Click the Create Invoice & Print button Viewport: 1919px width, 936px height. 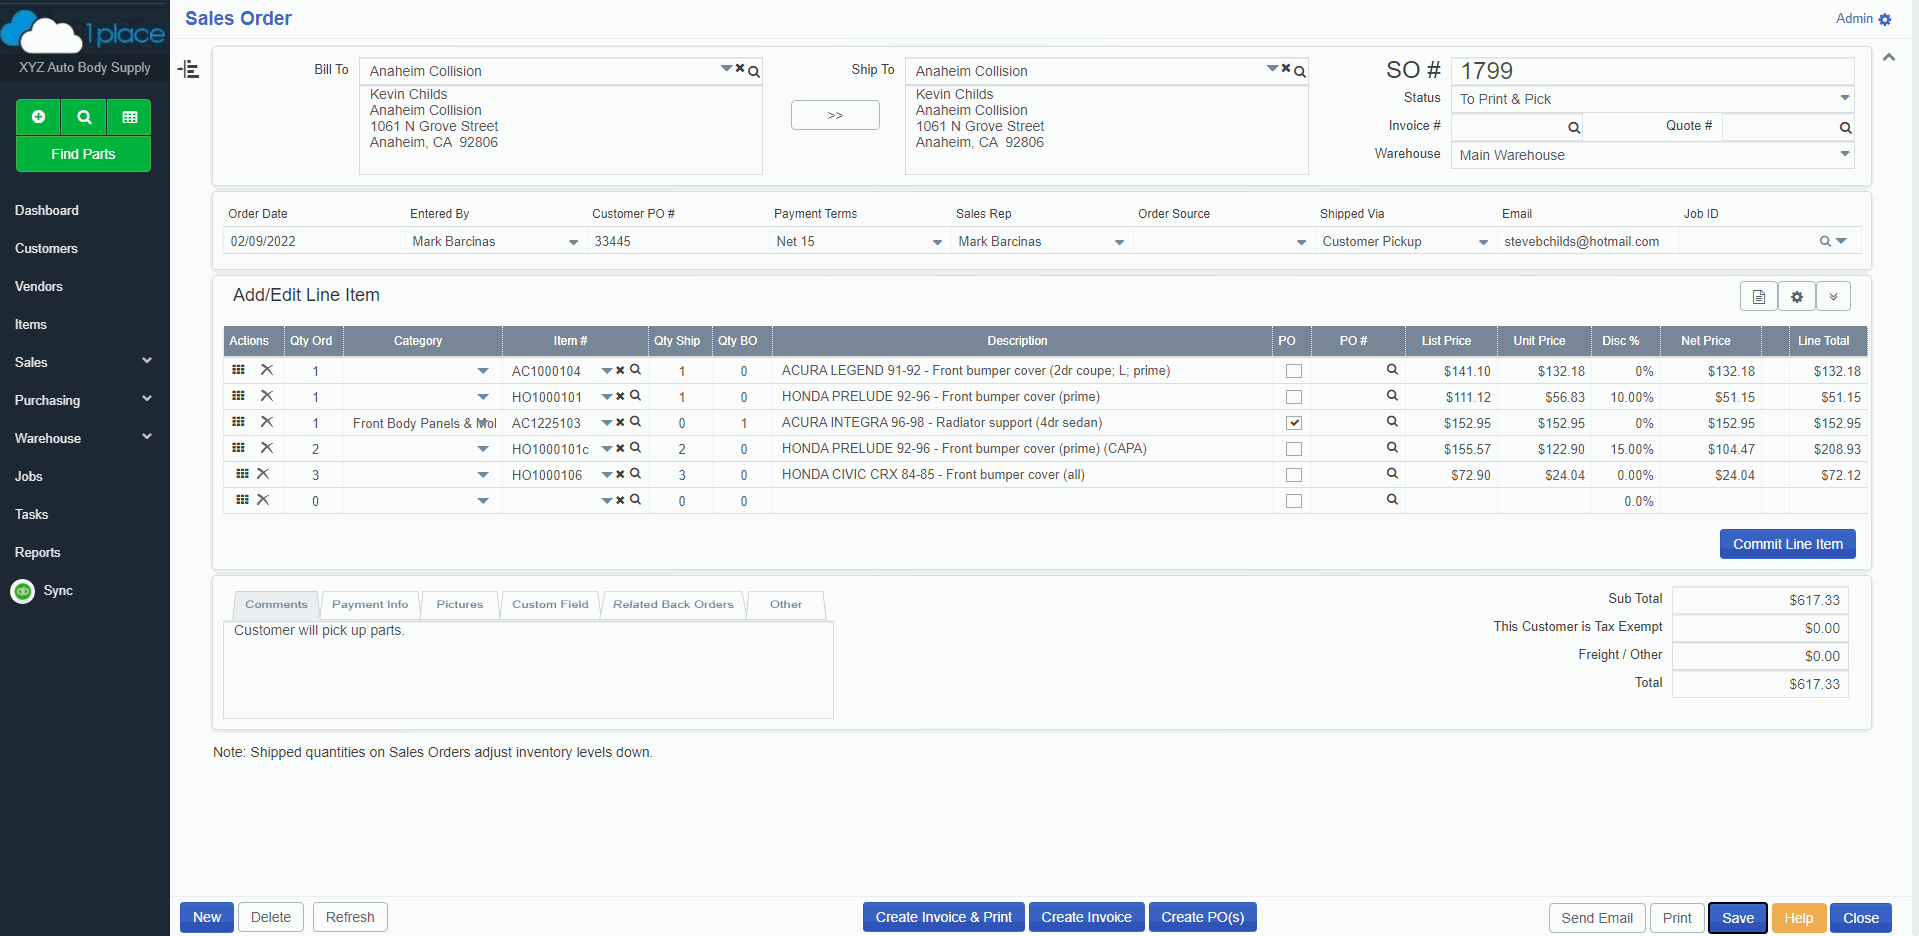click(943, 917)
